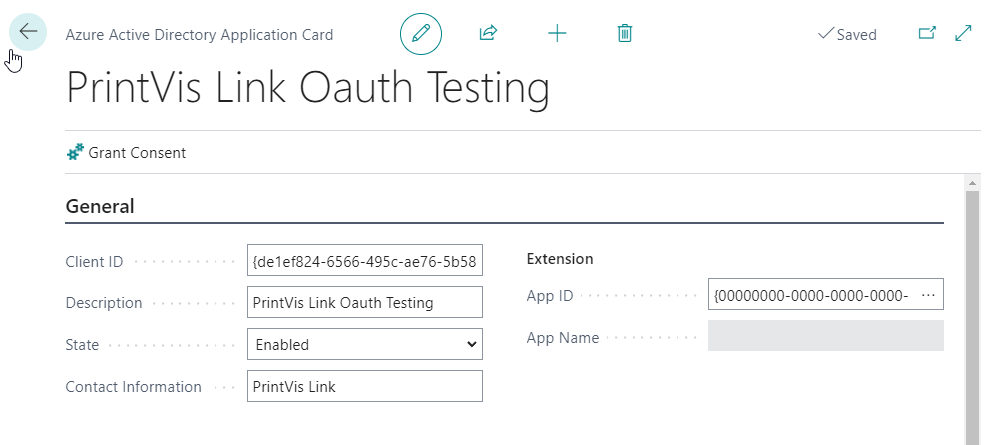Open page in new window icon
Image resolution: width=1005 pixels, height=445 pixels.
[927, 33]
